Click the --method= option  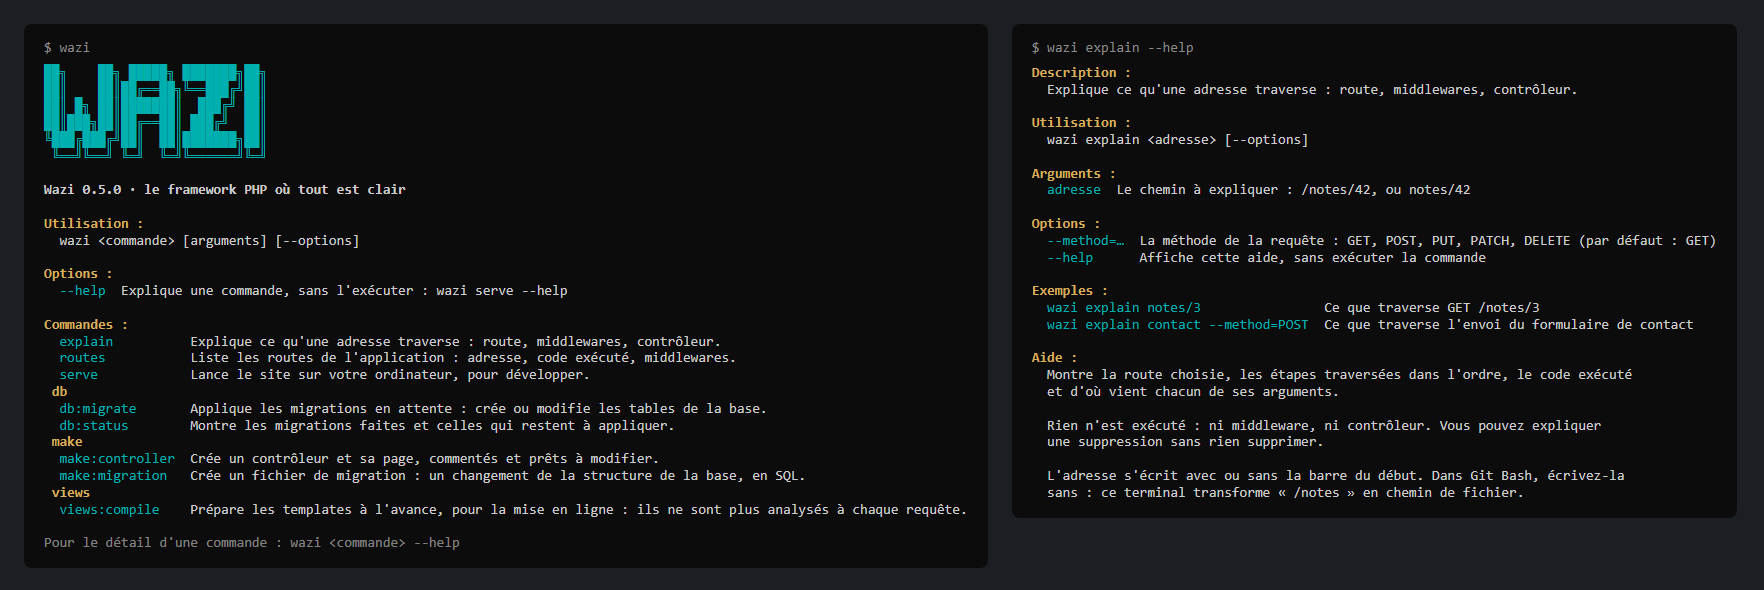[x=1086, y=241]
